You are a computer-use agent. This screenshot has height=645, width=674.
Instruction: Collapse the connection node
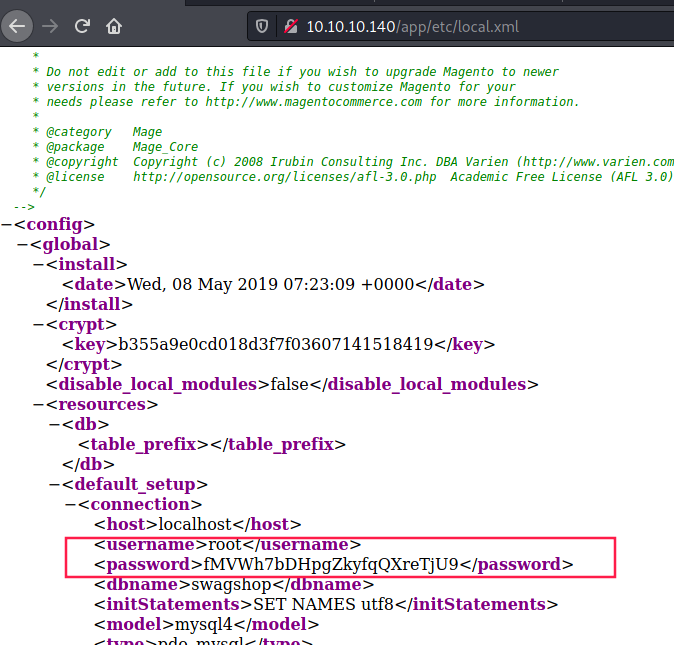click(71, 504)
